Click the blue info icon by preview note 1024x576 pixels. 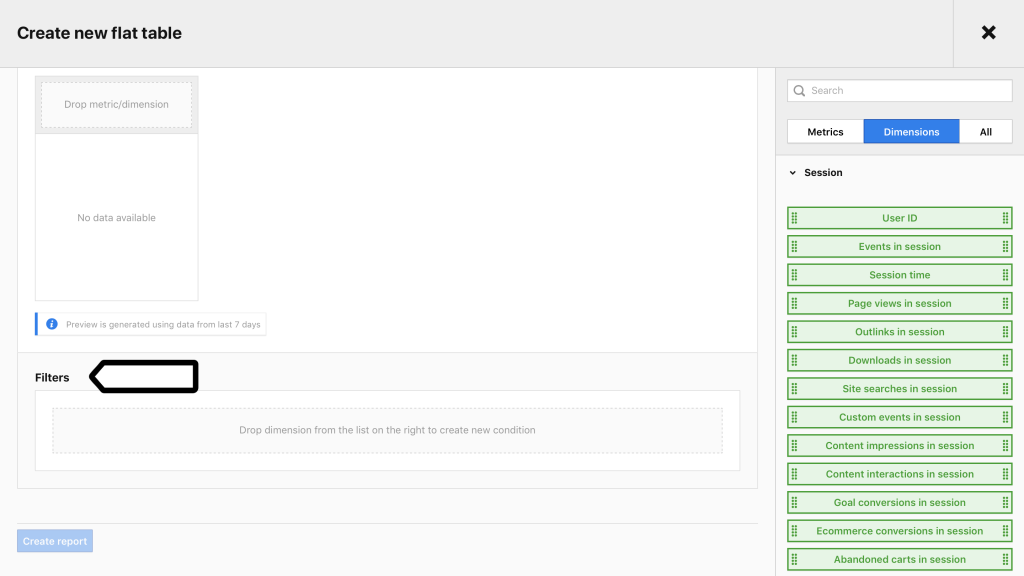[52, 324]
